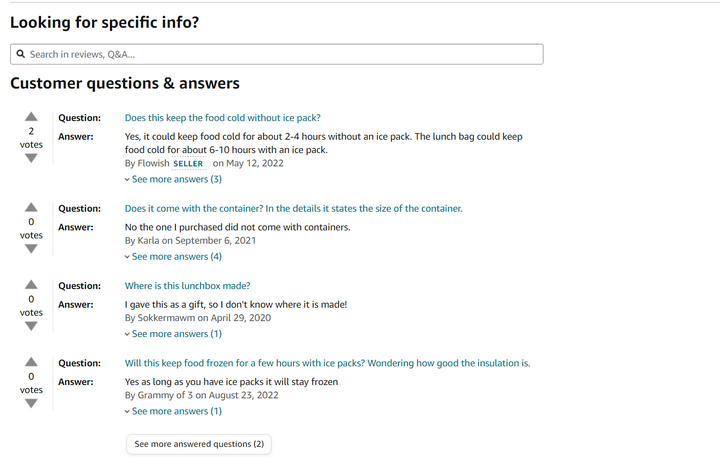Click the SELLER badge next to Flowish

[x=188, y=164]
